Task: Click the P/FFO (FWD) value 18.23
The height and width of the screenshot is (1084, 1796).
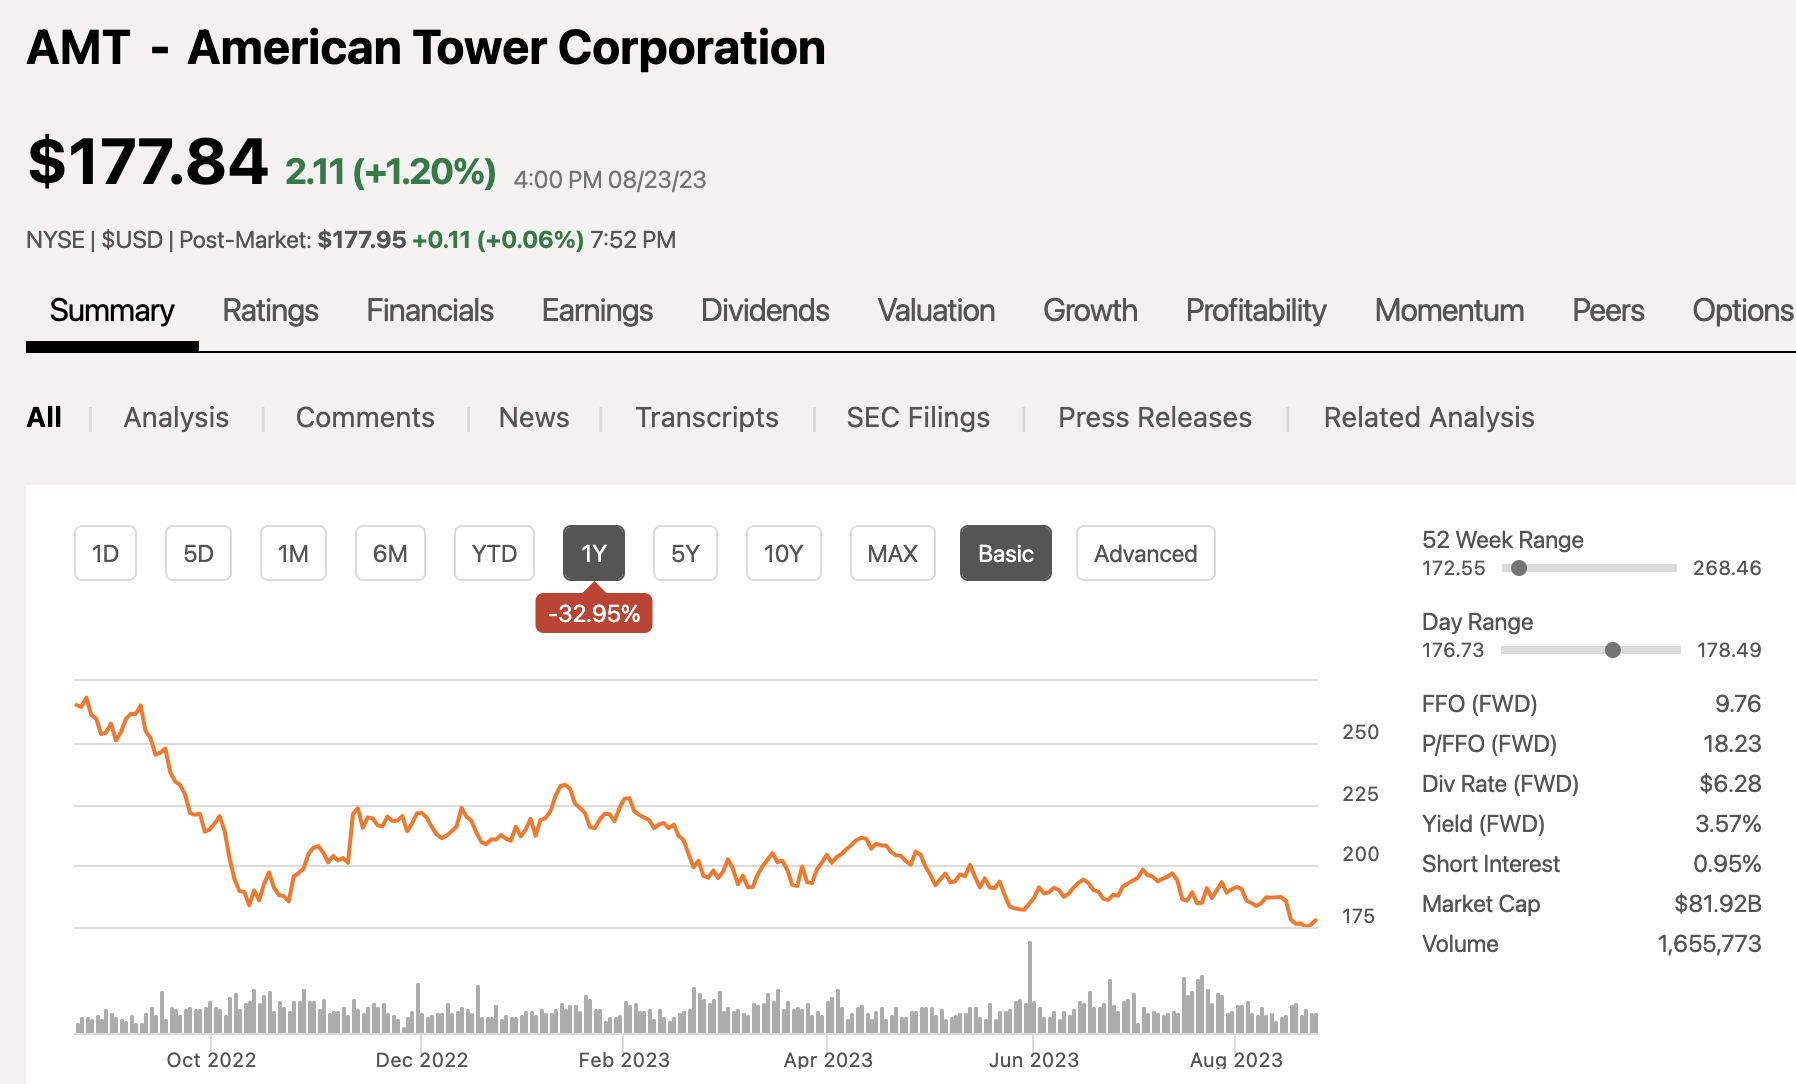Action: [1732, 744]
